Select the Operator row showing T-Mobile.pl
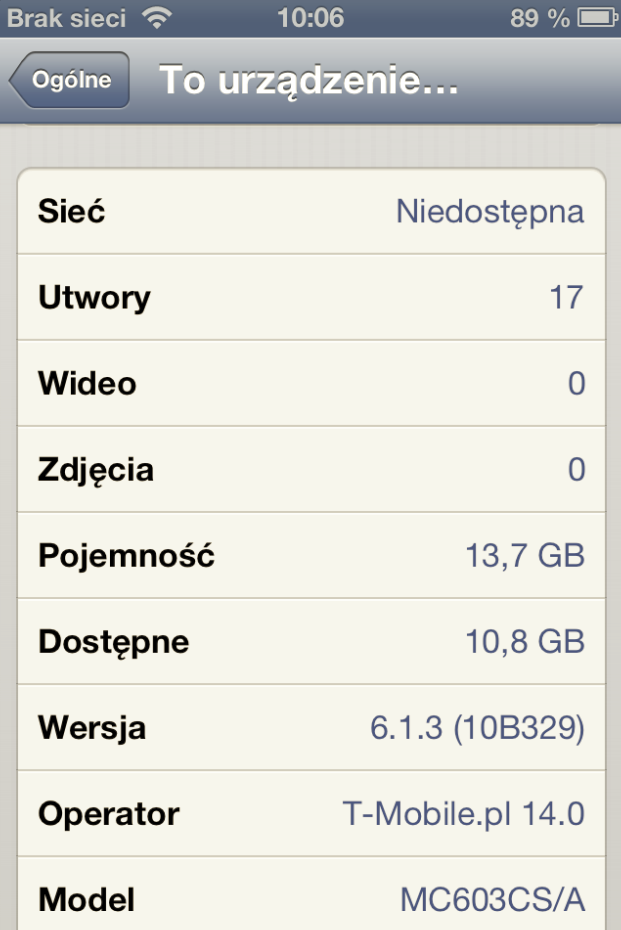 coord(310,814)
